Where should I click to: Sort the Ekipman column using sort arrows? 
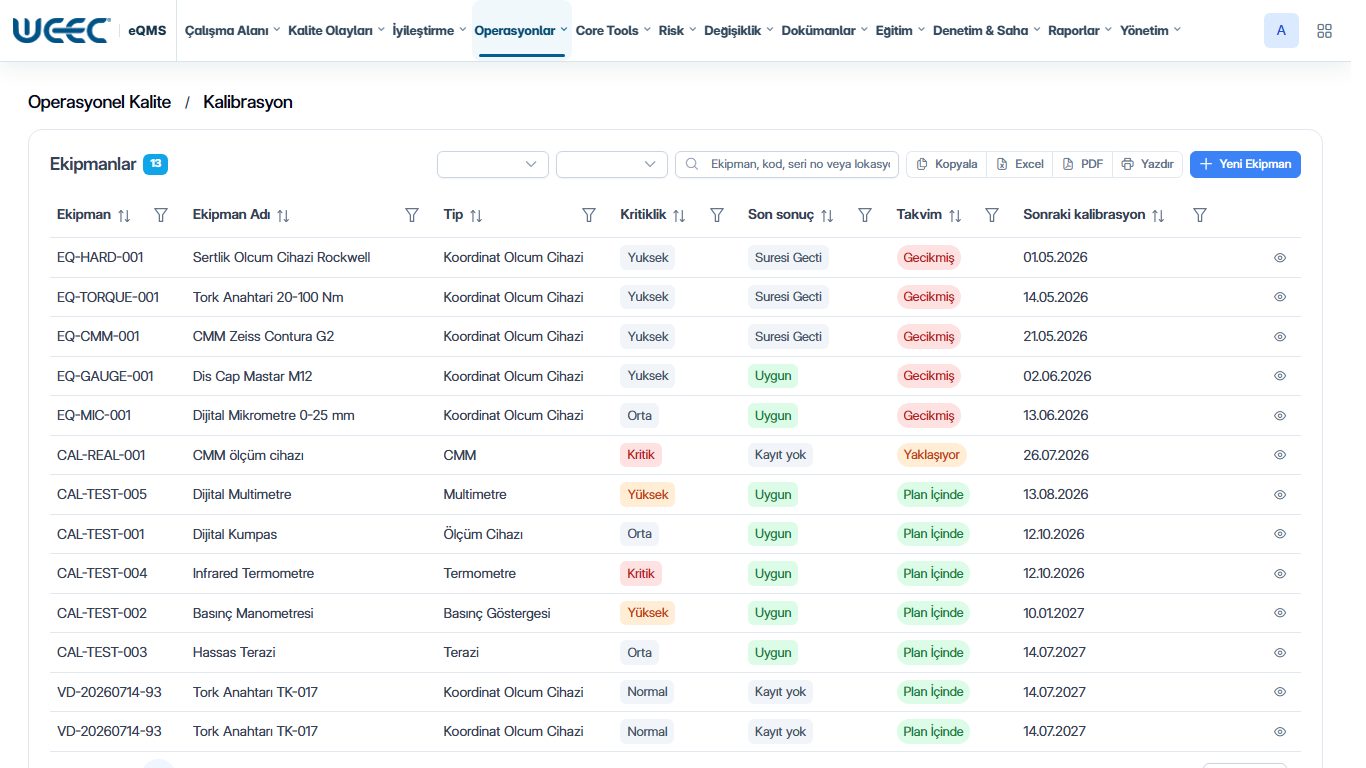click(x=124, y=215)
